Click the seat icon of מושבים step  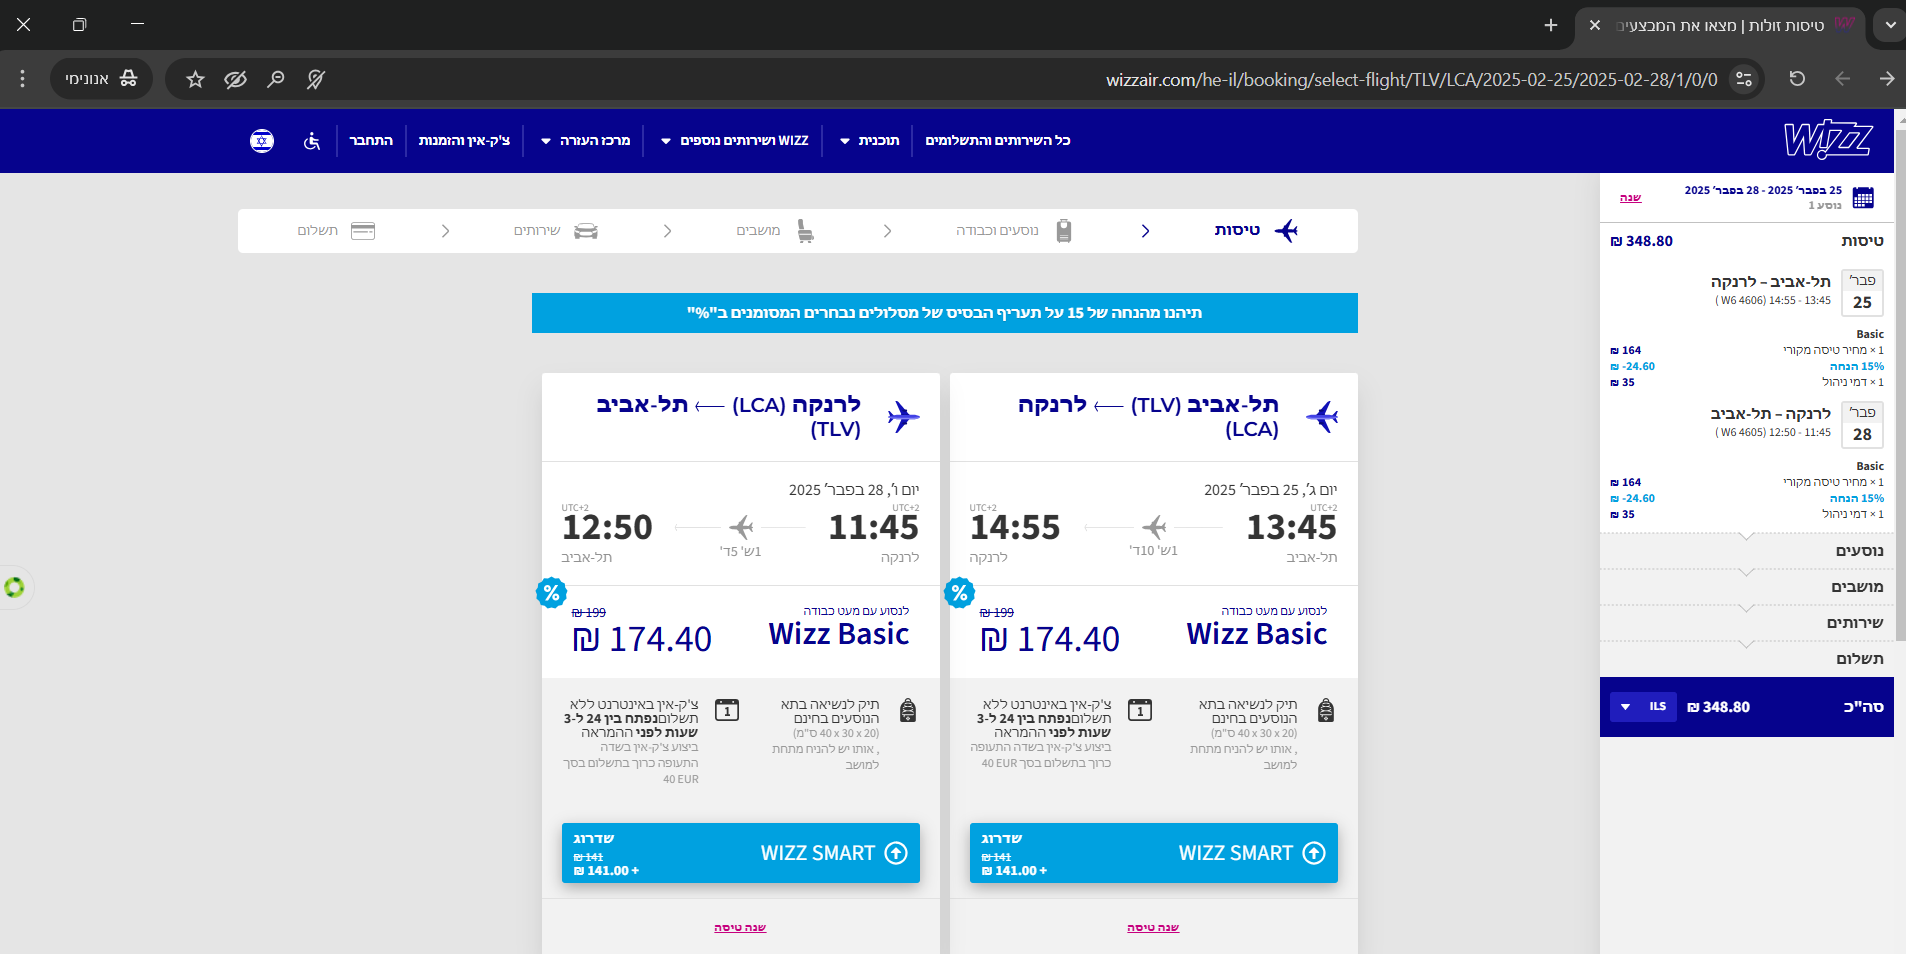805,231
